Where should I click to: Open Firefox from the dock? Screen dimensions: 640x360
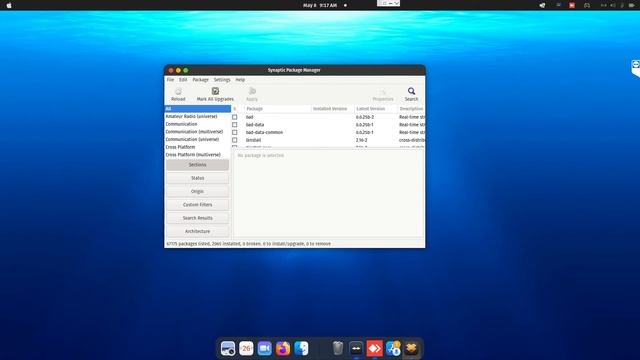point(283,348)
